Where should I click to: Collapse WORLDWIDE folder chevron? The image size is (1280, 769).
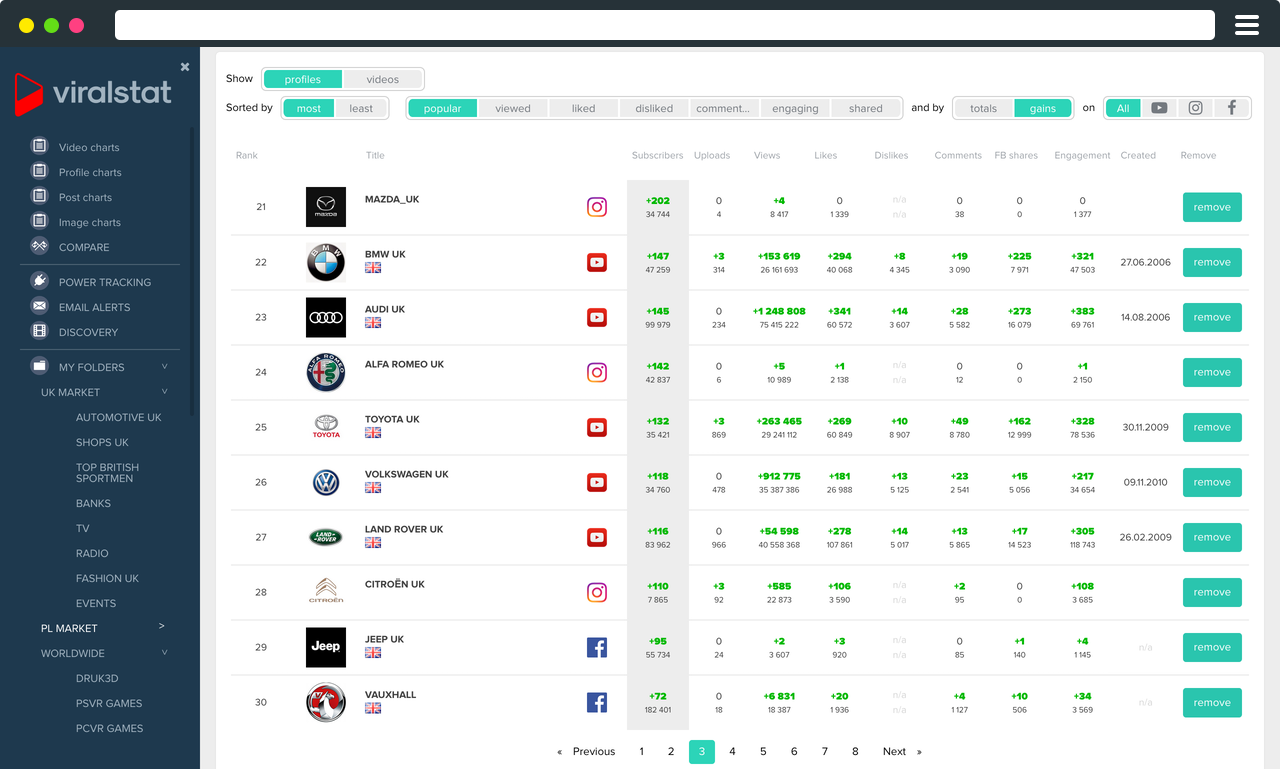[x=165, y=653]
